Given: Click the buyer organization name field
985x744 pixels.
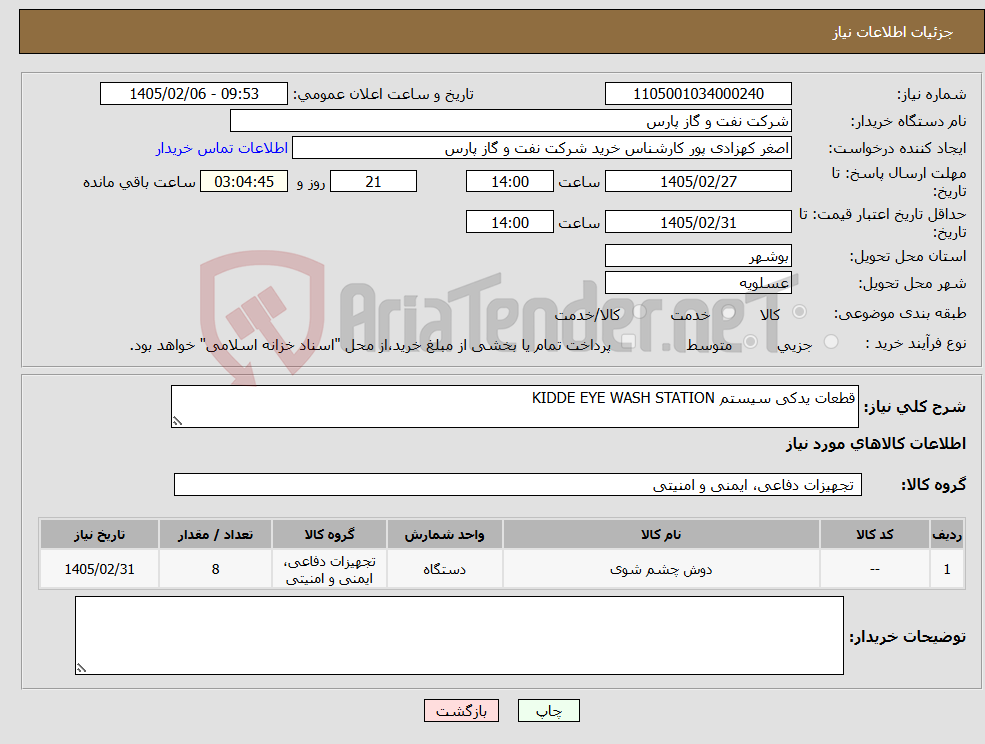Looking at the screenshot, I should pyautogui.click(x=511, y=121).
